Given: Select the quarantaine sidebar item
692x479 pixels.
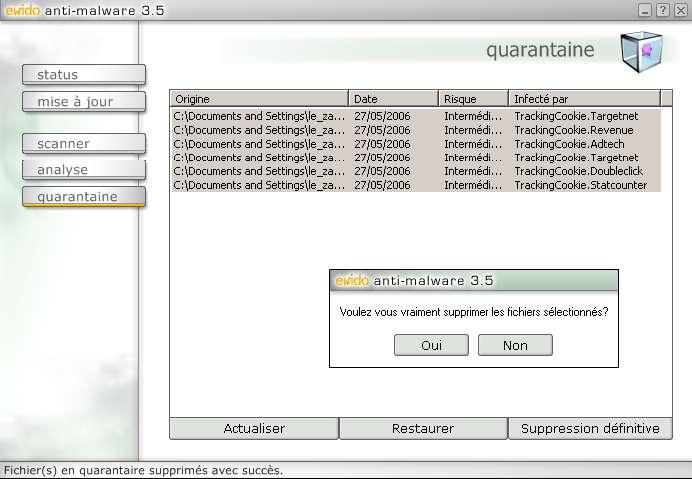Looking at the screenshot, I should click(x=84, y=196).
